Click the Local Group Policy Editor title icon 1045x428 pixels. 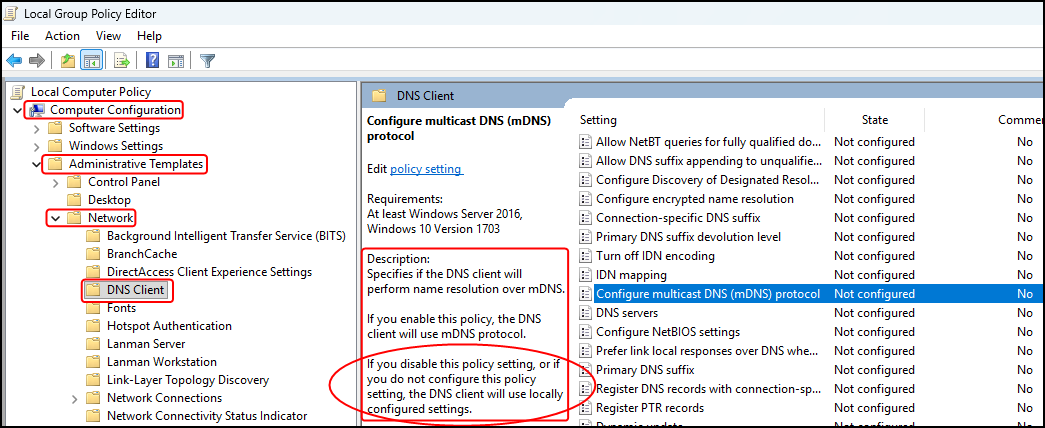[12, 14]
